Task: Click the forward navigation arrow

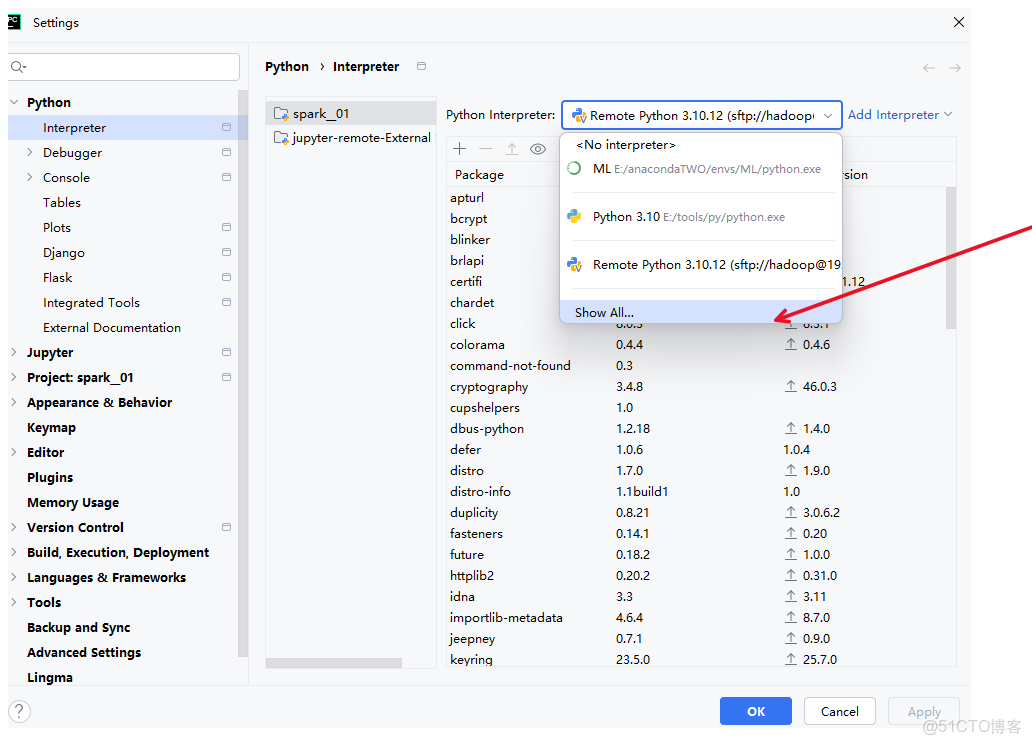Action: pyautogui.click(x=955, y=68)
